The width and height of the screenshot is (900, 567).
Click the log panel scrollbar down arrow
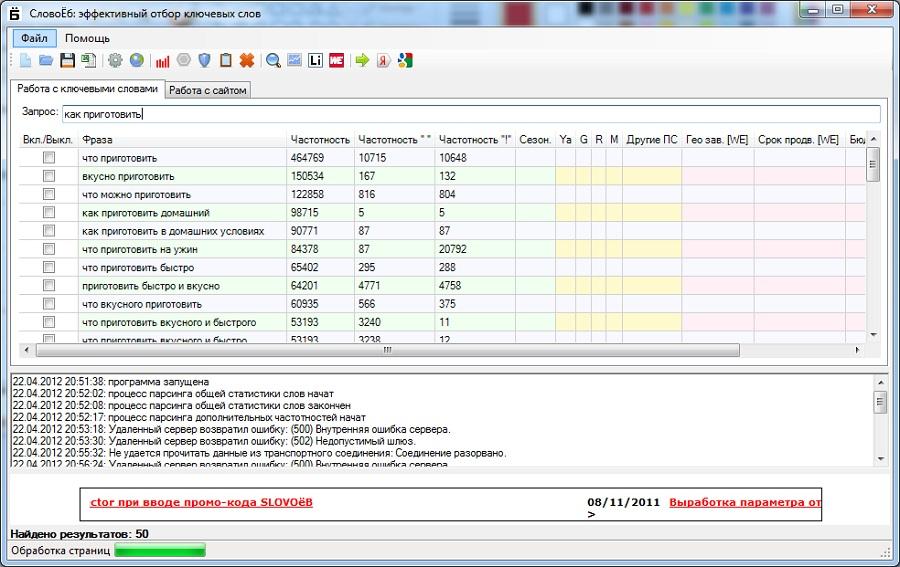881,459
